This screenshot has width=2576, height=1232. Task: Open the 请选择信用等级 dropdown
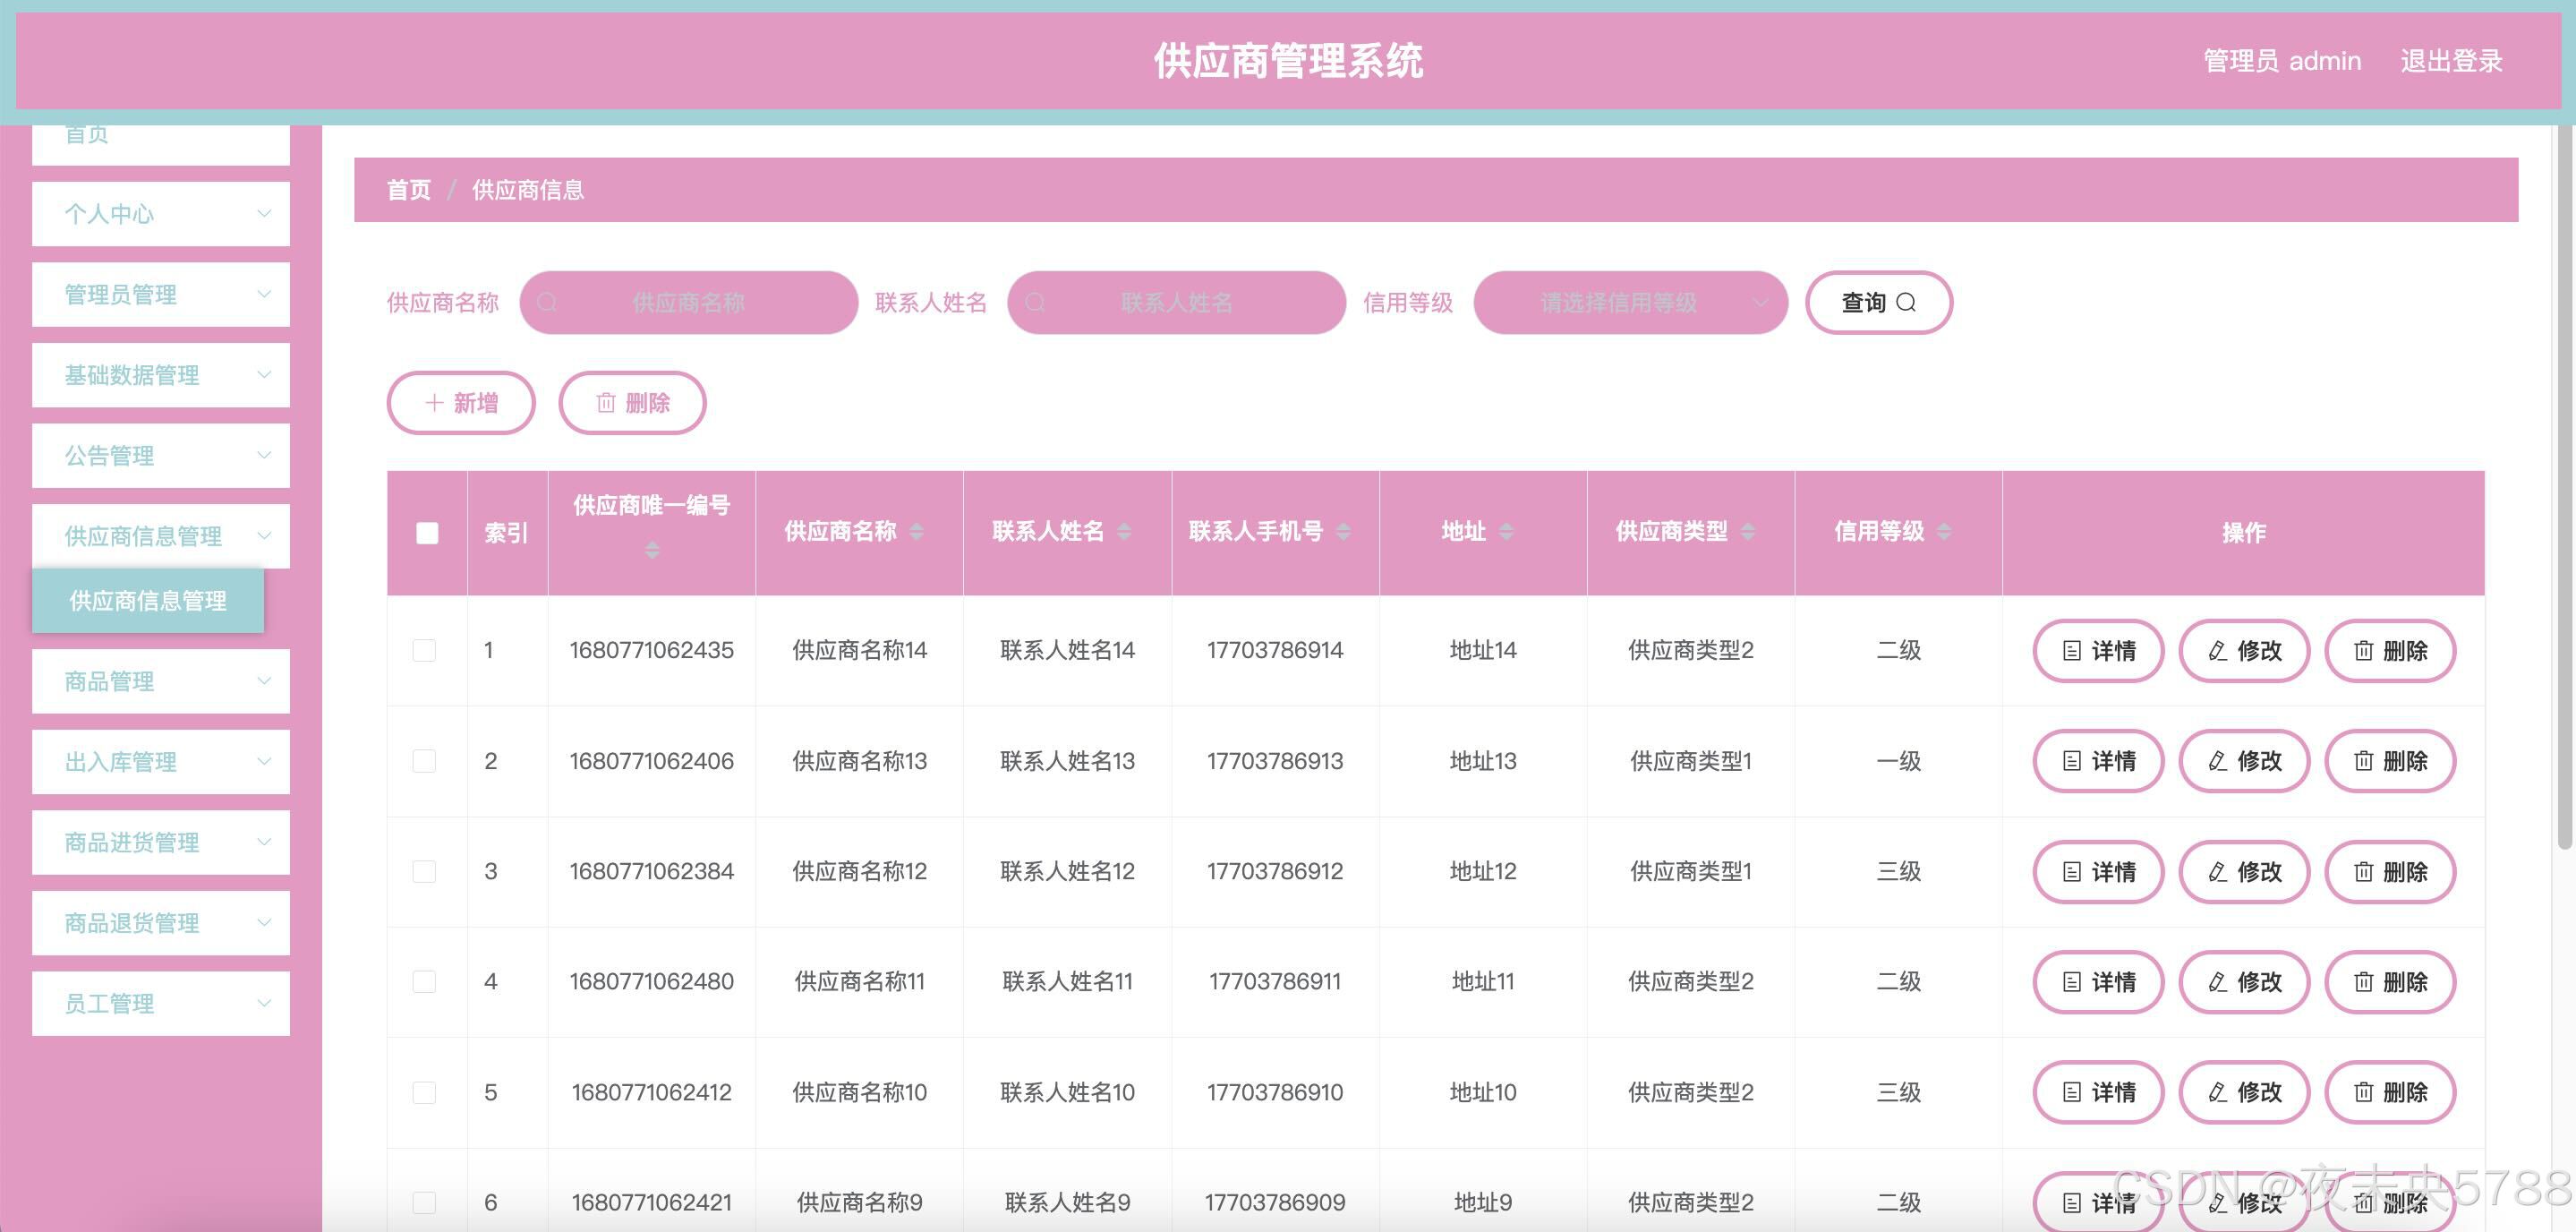(1630, 302)
